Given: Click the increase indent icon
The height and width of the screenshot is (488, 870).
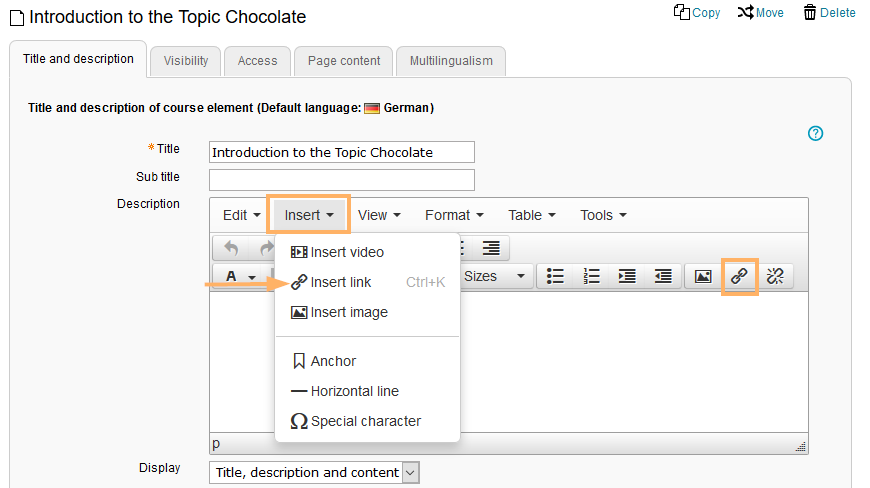Looking at the screenshot, I should (x=627, y=276).
